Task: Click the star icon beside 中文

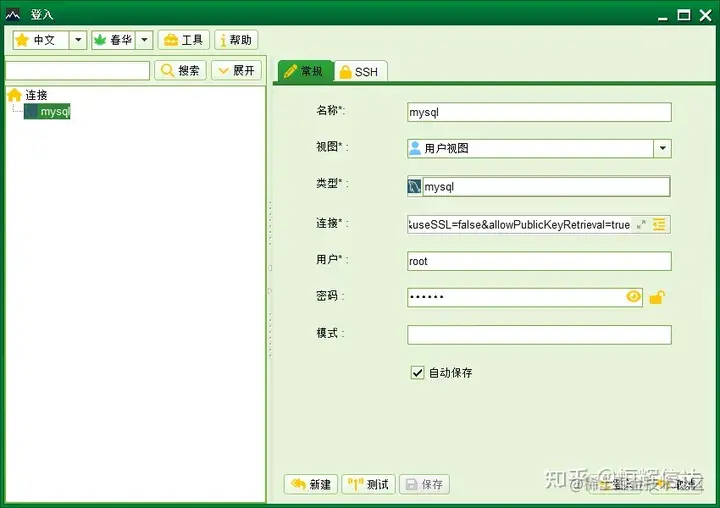Action: (x=22, y=40)
